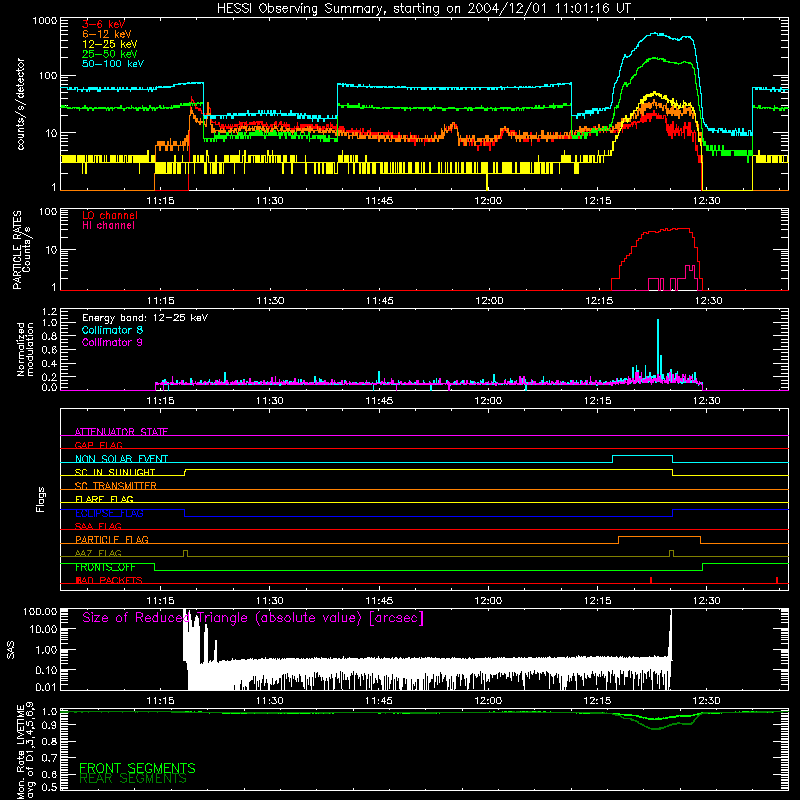Click '12:30' under the SAS panel

pos(707,701)
